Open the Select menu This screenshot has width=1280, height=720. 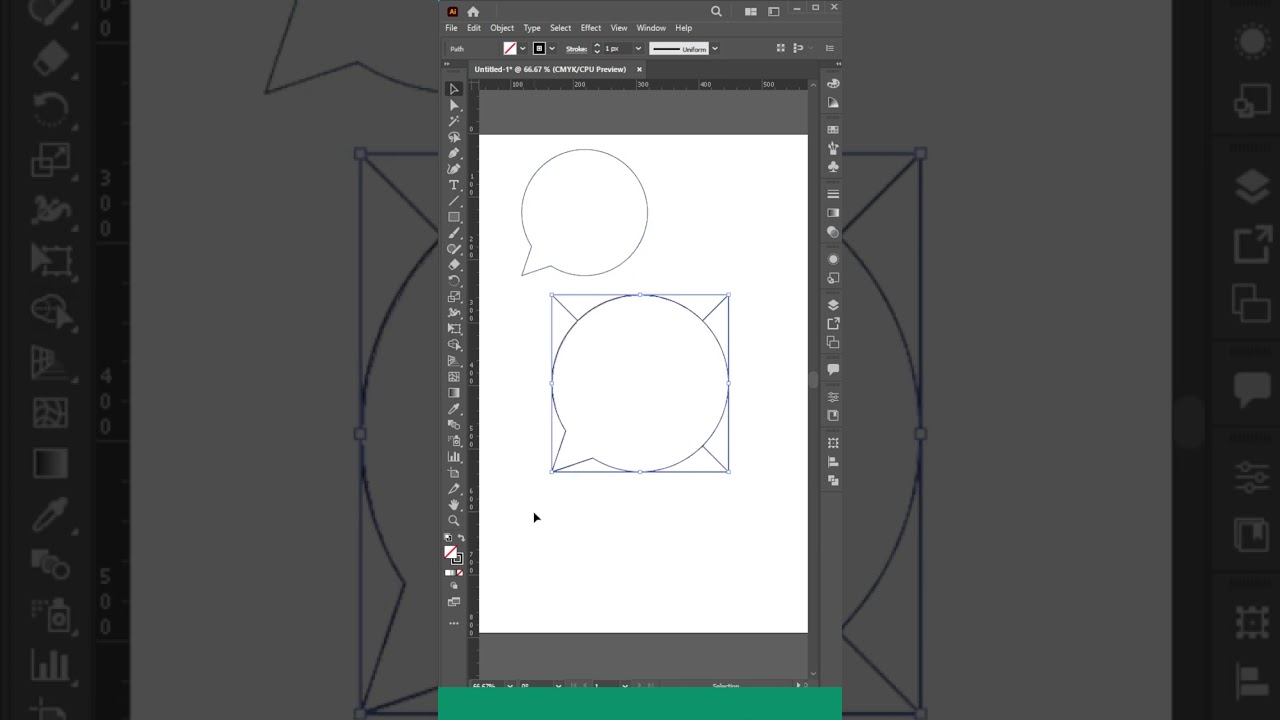[x=560, y=28]
